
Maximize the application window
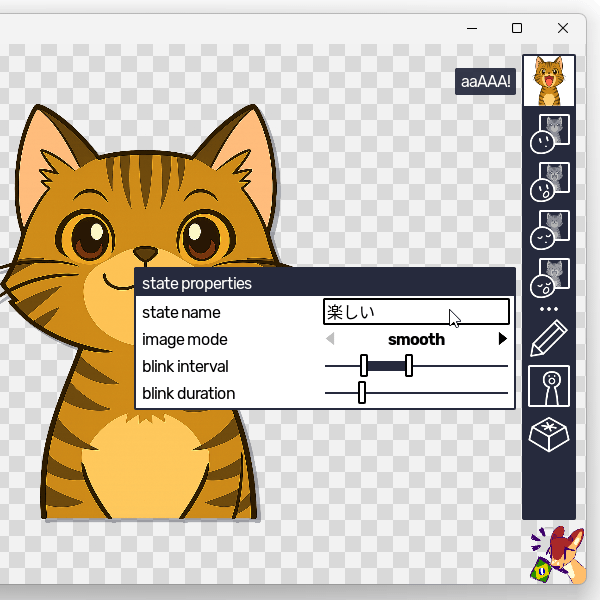point(517,28)
